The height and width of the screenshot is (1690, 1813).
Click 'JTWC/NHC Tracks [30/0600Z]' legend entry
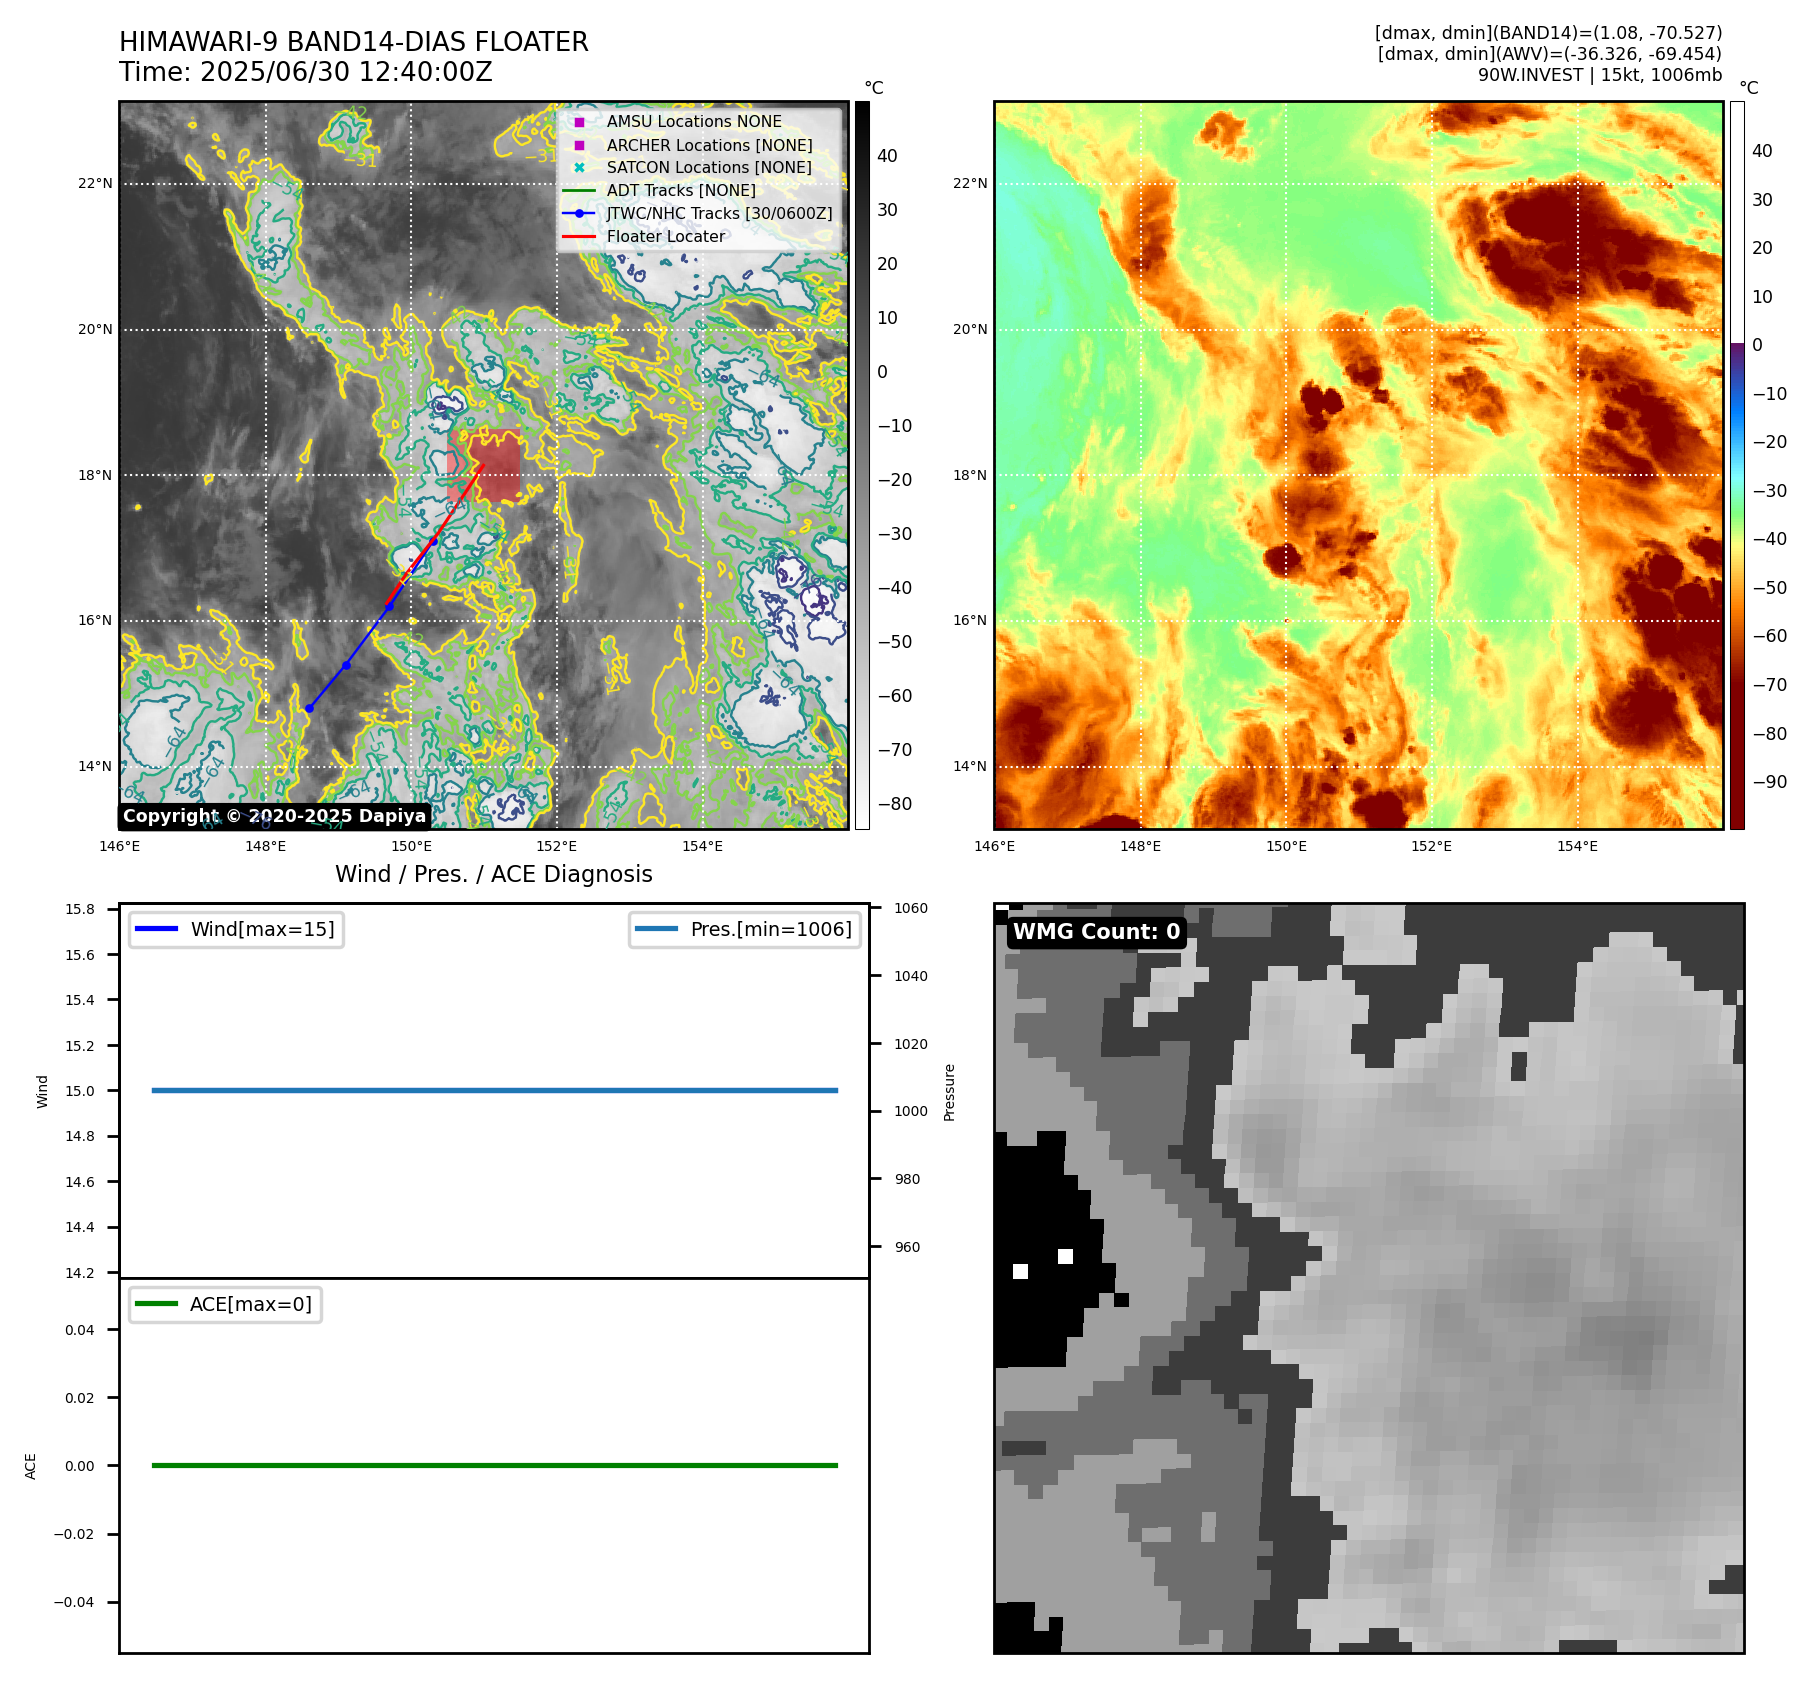click(x=719, y=213)
